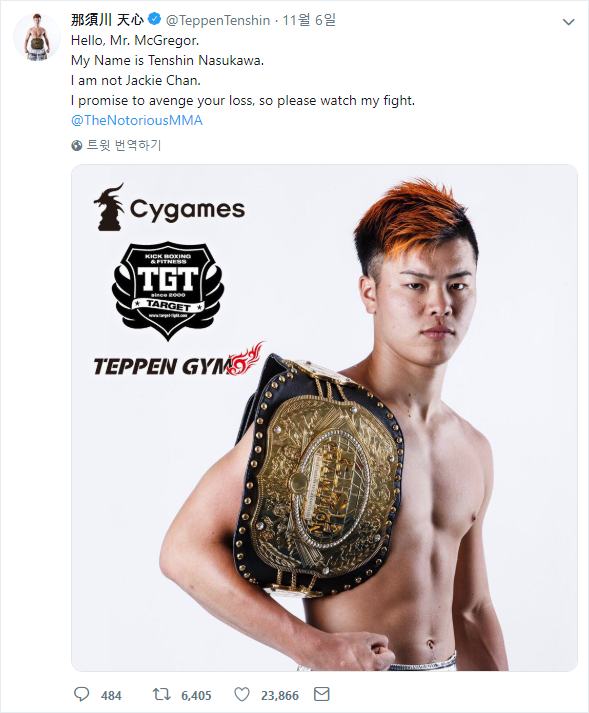Open the attached fighter photo
The height and width of the screenshot is (713, 589).
324,417
